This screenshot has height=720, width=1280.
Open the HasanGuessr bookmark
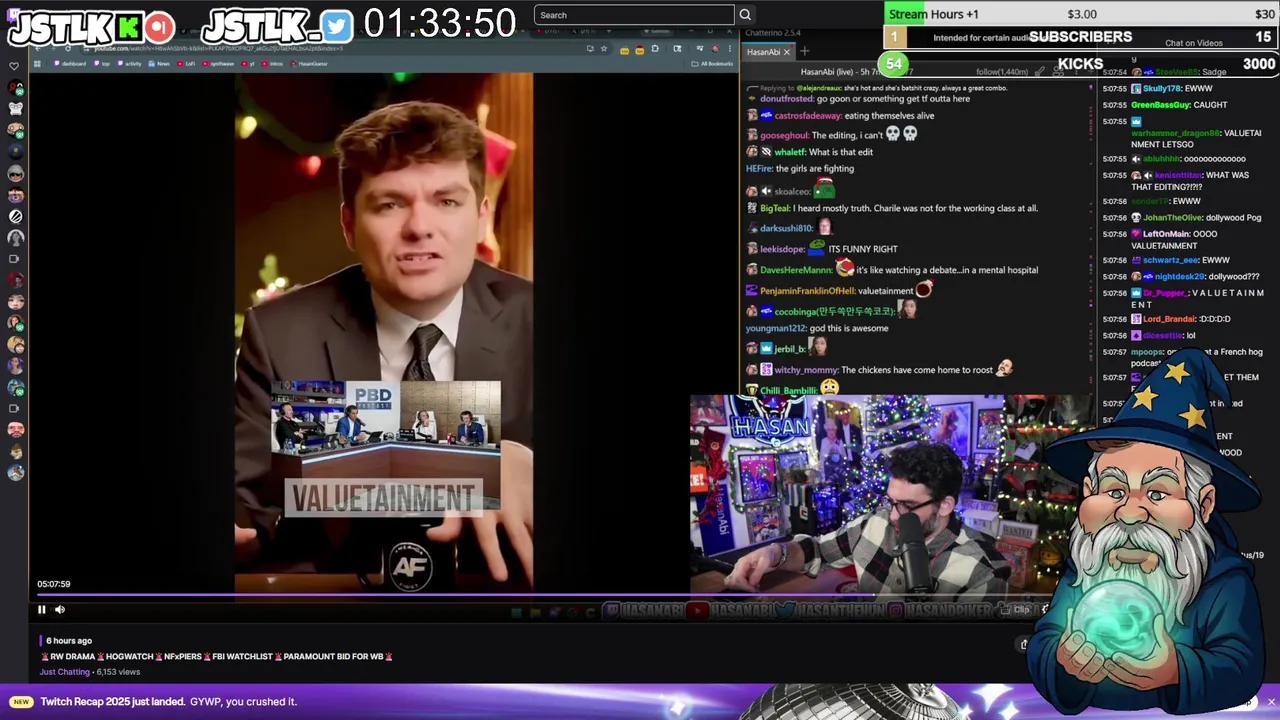click(309, 64)
